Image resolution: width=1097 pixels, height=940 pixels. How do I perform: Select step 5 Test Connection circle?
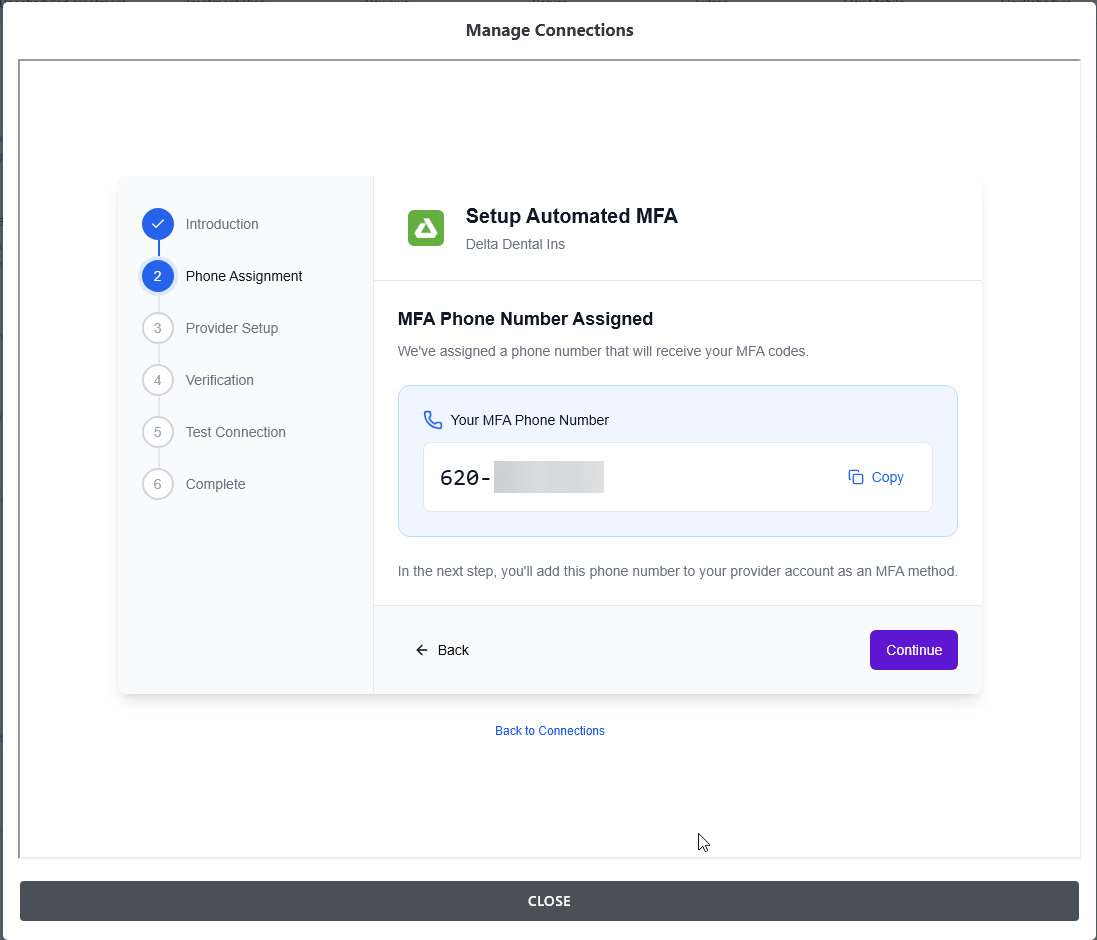click(x=157, y=432)
